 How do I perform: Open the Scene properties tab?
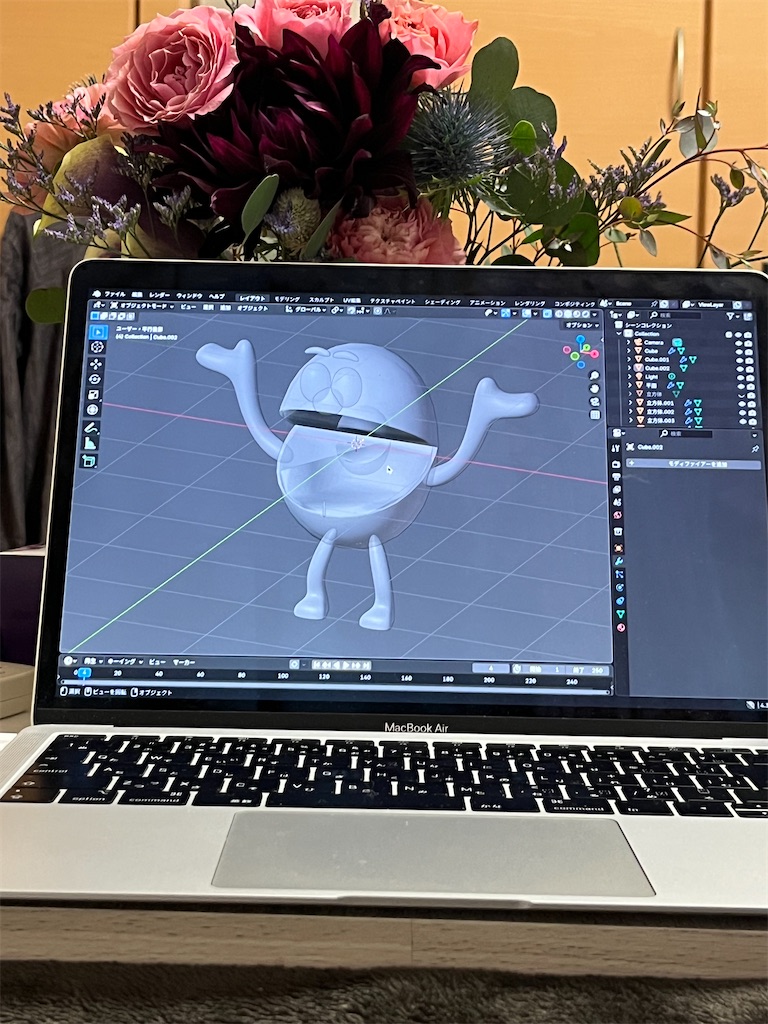coord(617,502)
